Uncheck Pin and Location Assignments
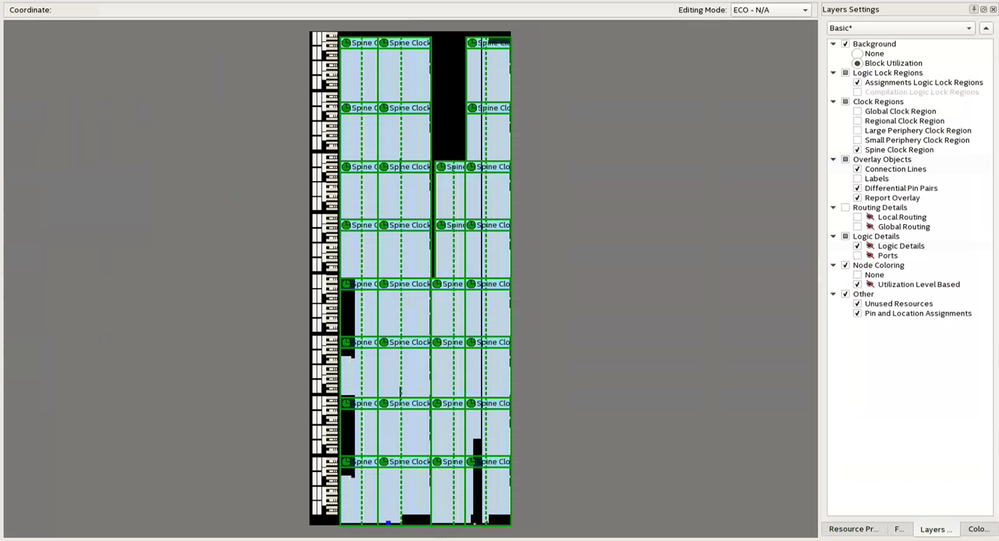Screen dimensions: 999x541 pos(858,314)
